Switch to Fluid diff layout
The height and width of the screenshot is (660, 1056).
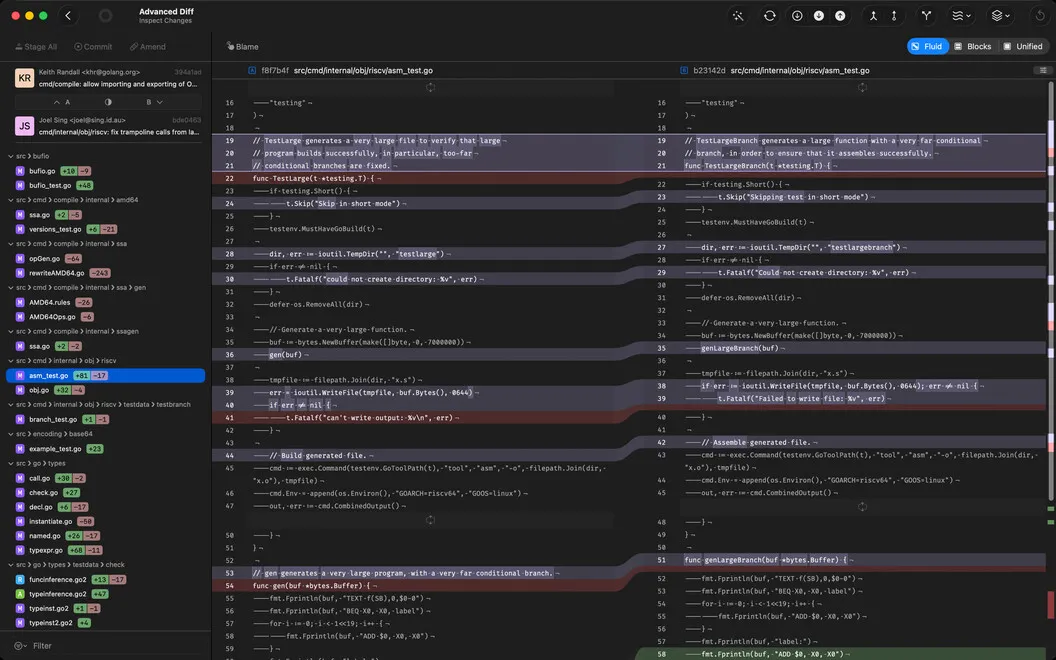pyautogui.click(x=927, y=46)
